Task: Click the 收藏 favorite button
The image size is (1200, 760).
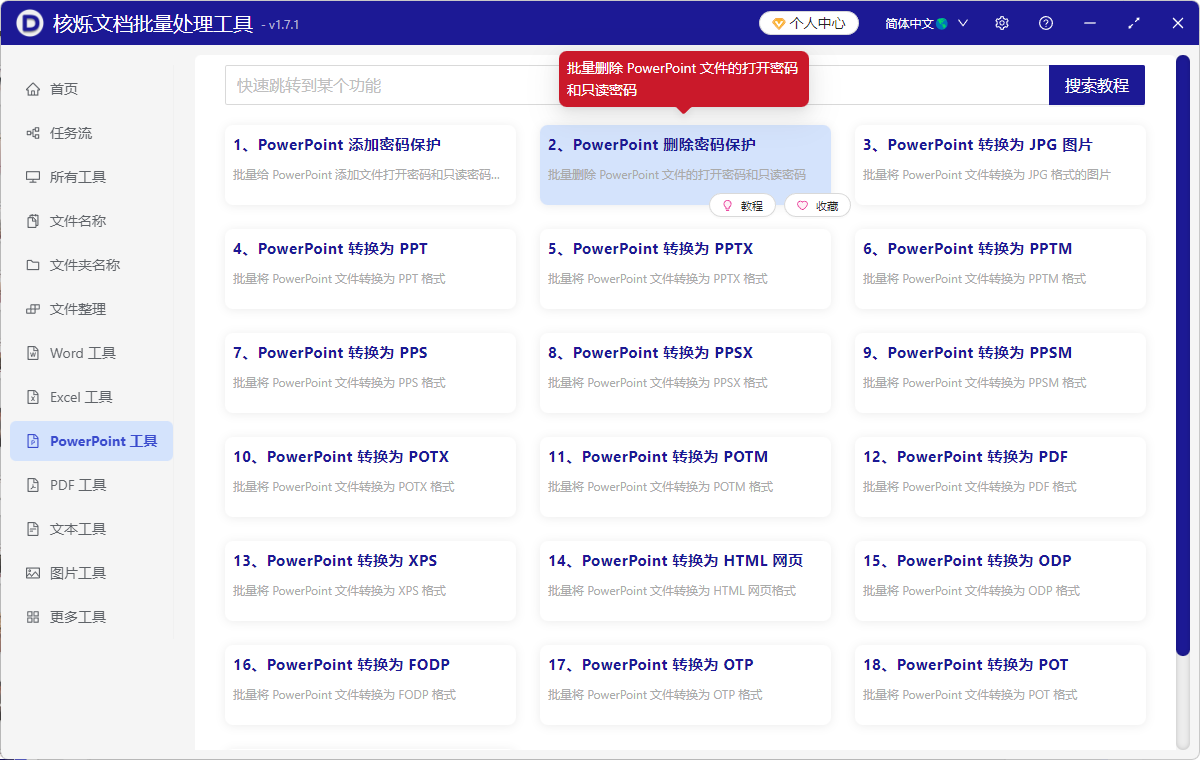Action: [x=818, y=206]
